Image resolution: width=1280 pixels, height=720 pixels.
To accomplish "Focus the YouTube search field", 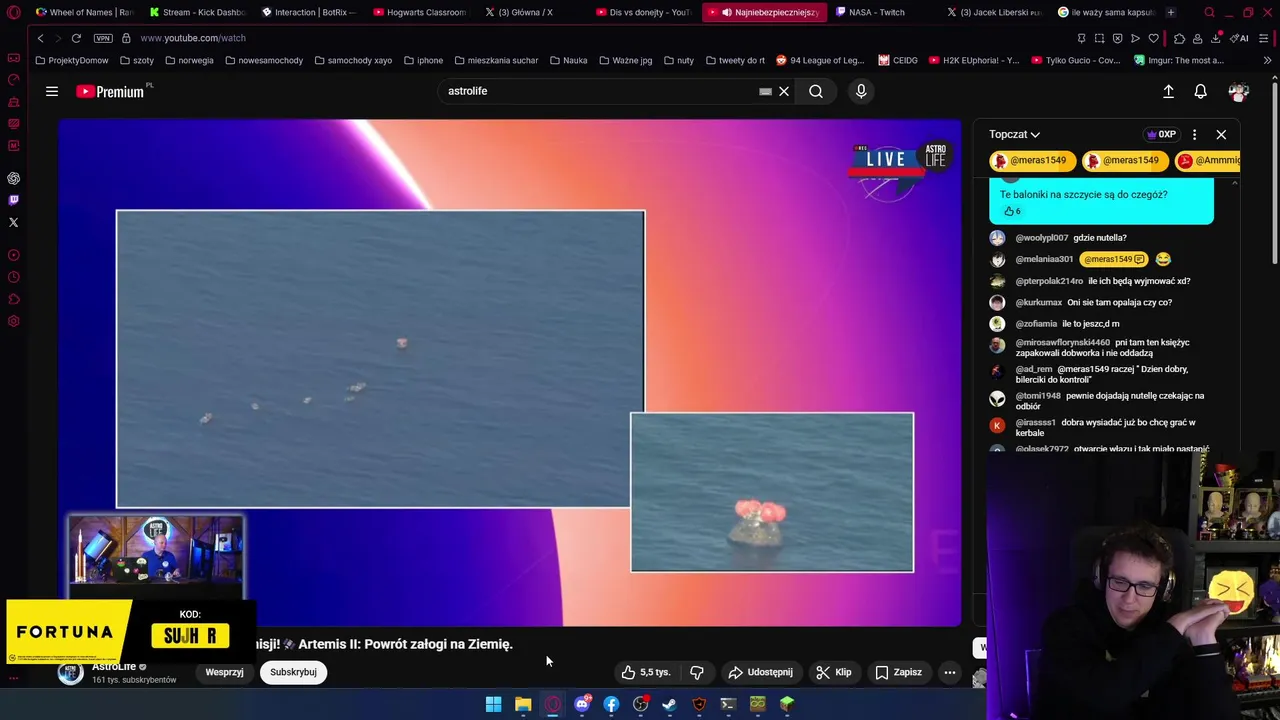I will 600,91.
